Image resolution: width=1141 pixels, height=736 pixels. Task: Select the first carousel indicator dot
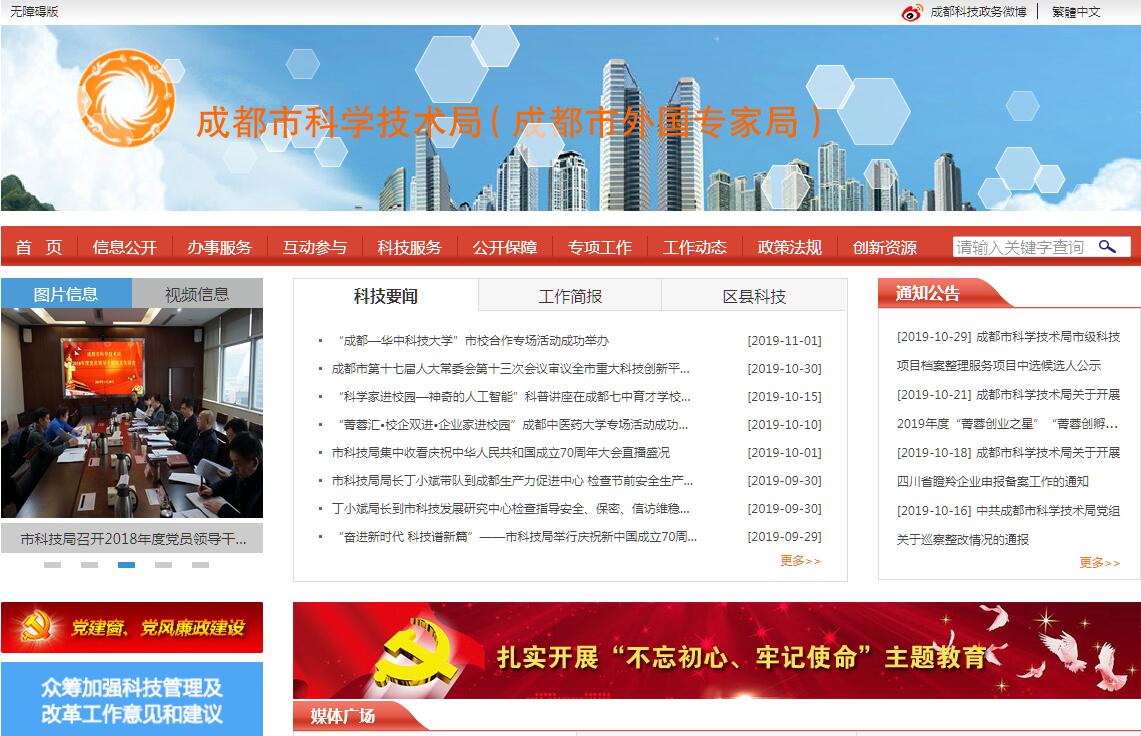point(52,565)
